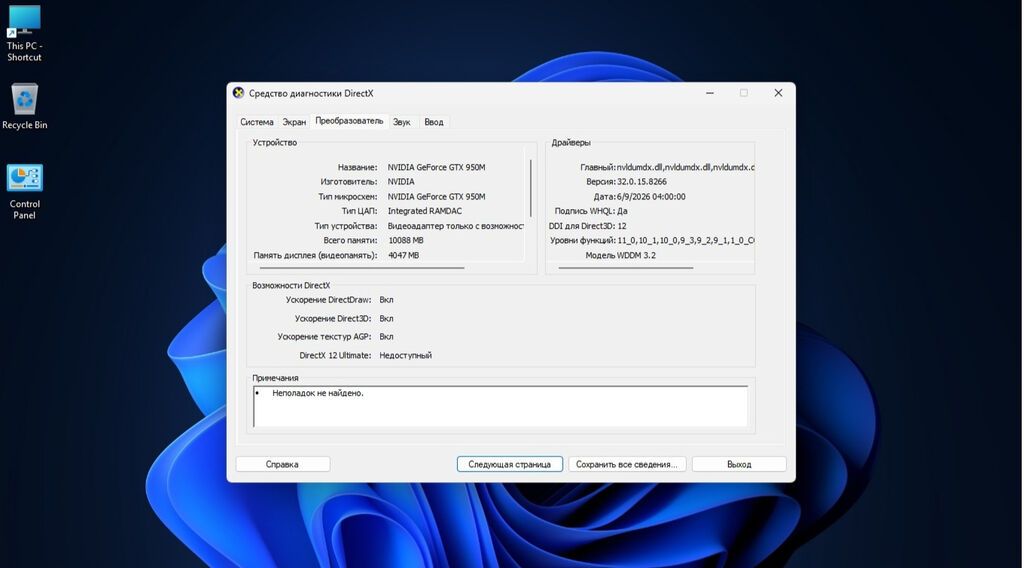Open the Control Panel desktop icon
This screenshot has width=1024, height=568.
click(24, 191)
